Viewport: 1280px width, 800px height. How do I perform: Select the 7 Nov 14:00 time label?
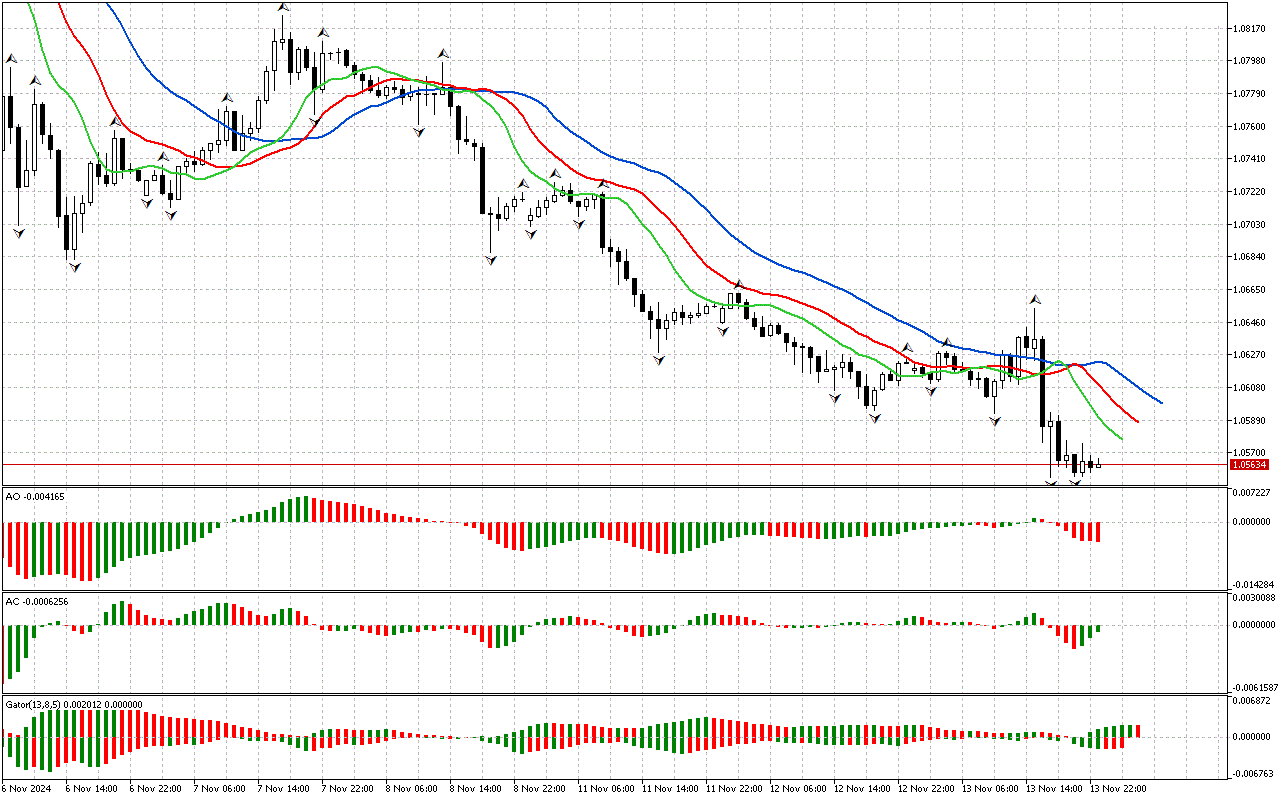click(284, 788)
